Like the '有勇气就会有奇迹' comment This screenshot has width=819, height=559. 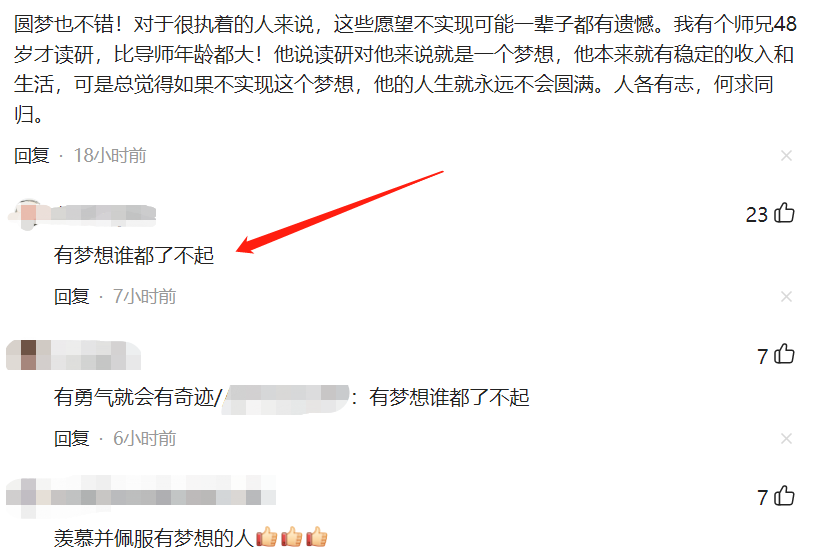pyautogui.click(x=784, y=355)
